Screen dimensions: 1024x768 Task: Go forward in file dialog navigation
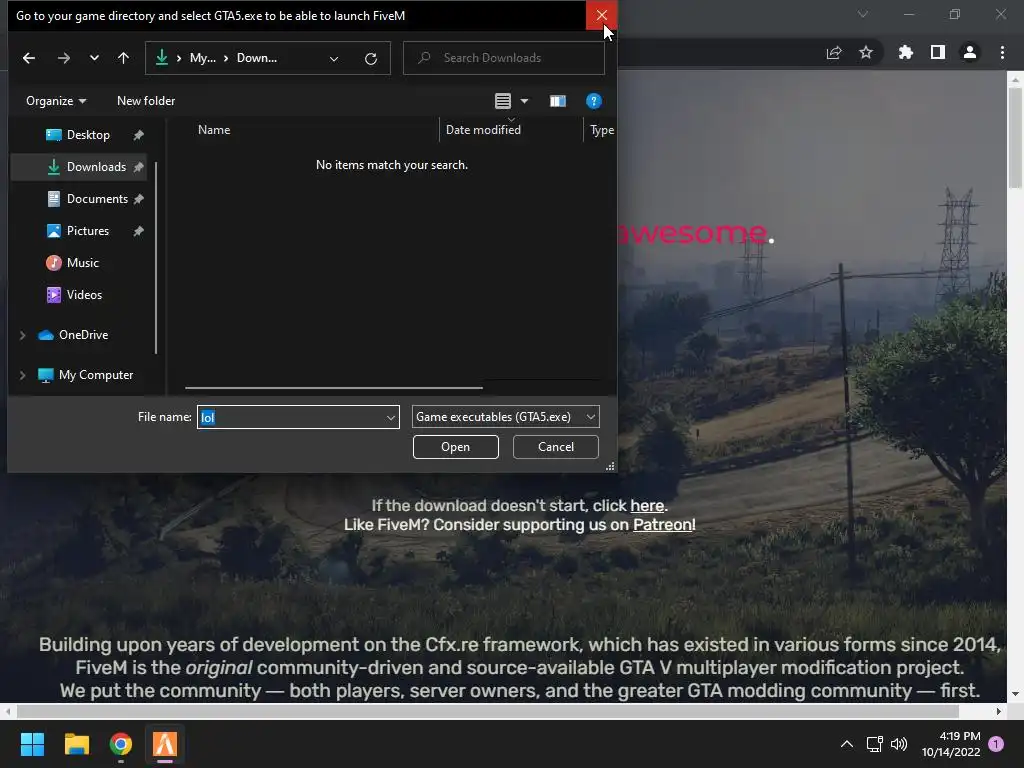pos(63,58)
